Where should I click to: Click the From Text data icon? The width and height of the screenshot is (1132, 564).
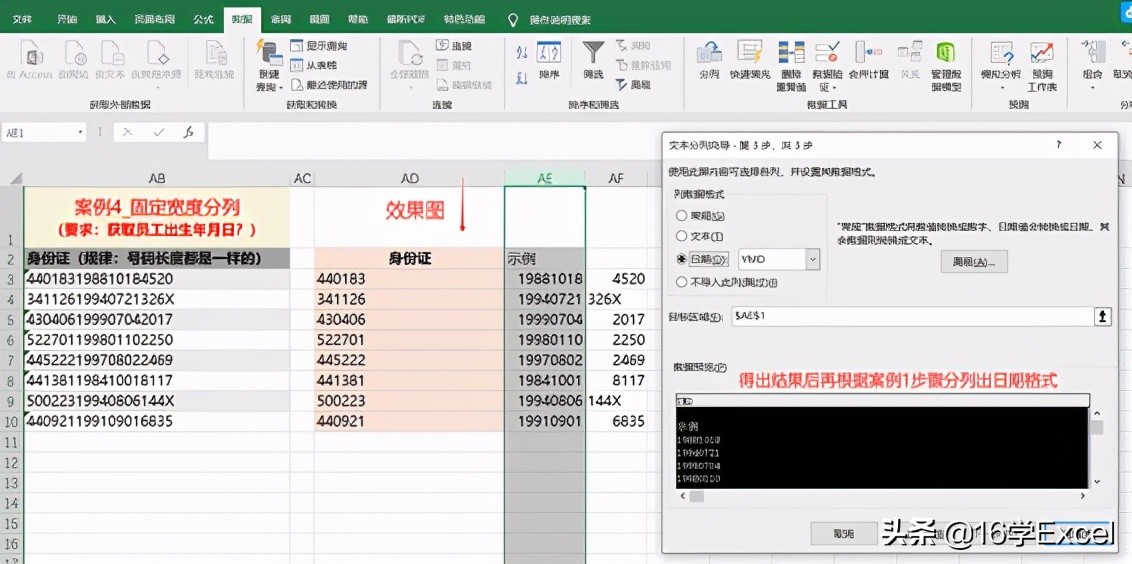click(x=111, y=53)
